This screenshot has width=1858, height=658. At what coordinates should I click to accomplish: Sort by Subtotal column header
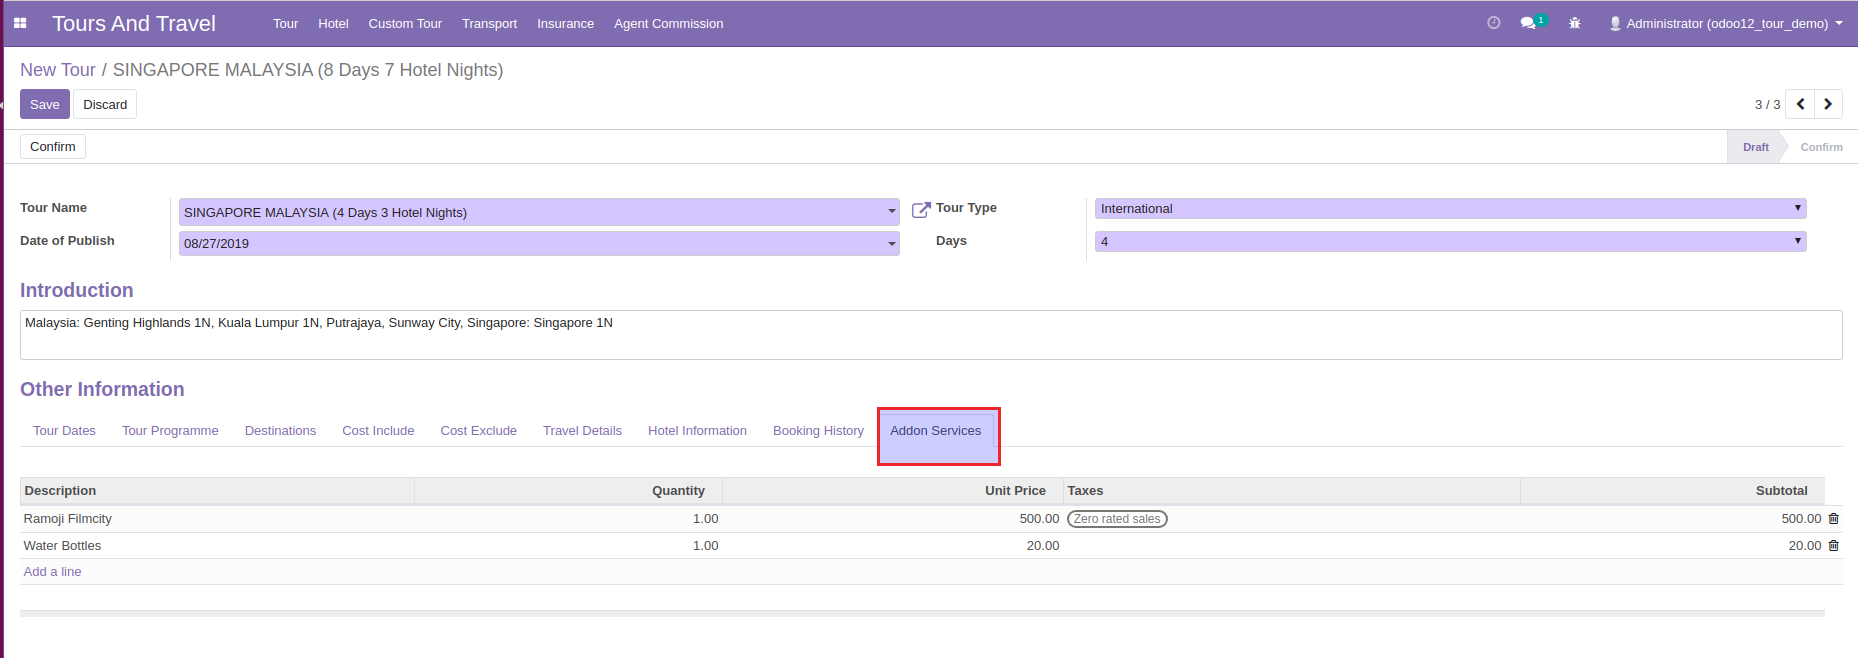pyautogui.click(x=1672, y=491)
